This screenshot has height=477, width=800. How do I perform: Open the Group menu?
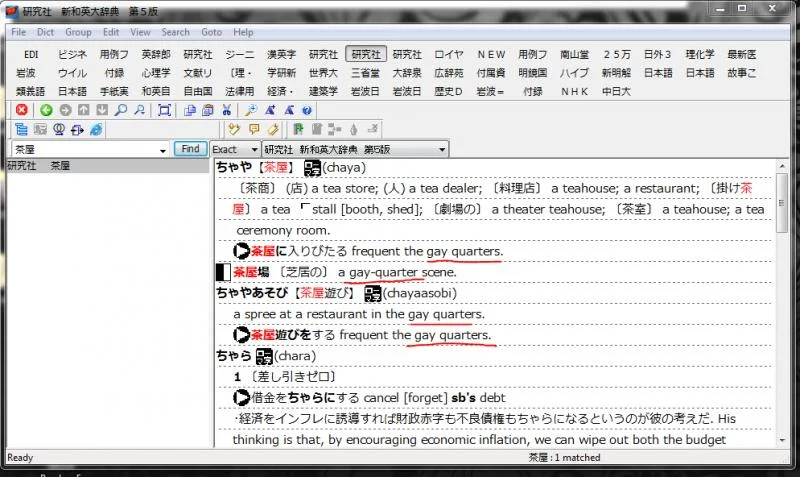click(78, 32)
